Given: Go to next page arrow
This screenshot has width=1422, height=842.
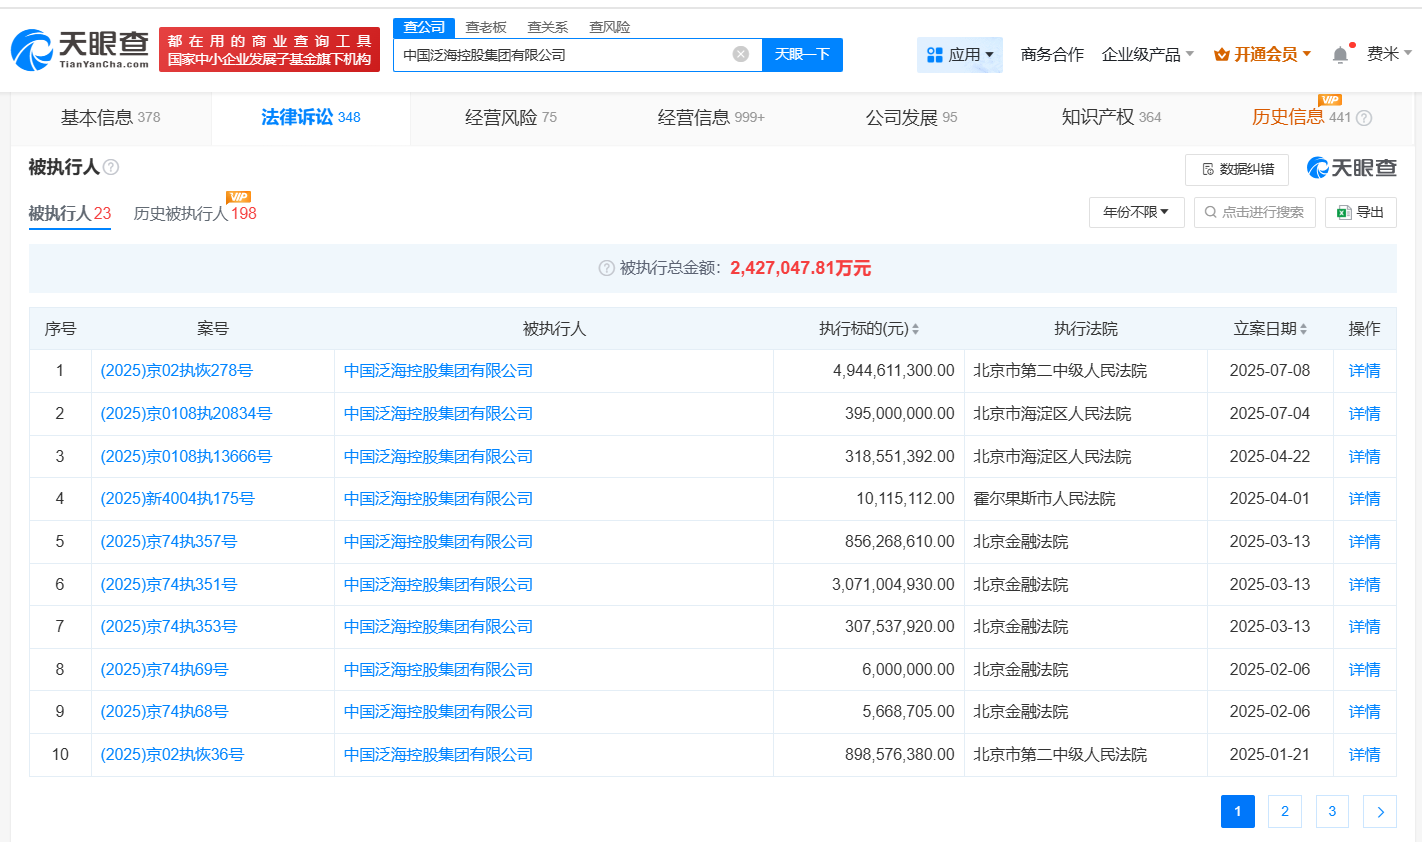Looking at the screenshot, I should click(1380, 811).
